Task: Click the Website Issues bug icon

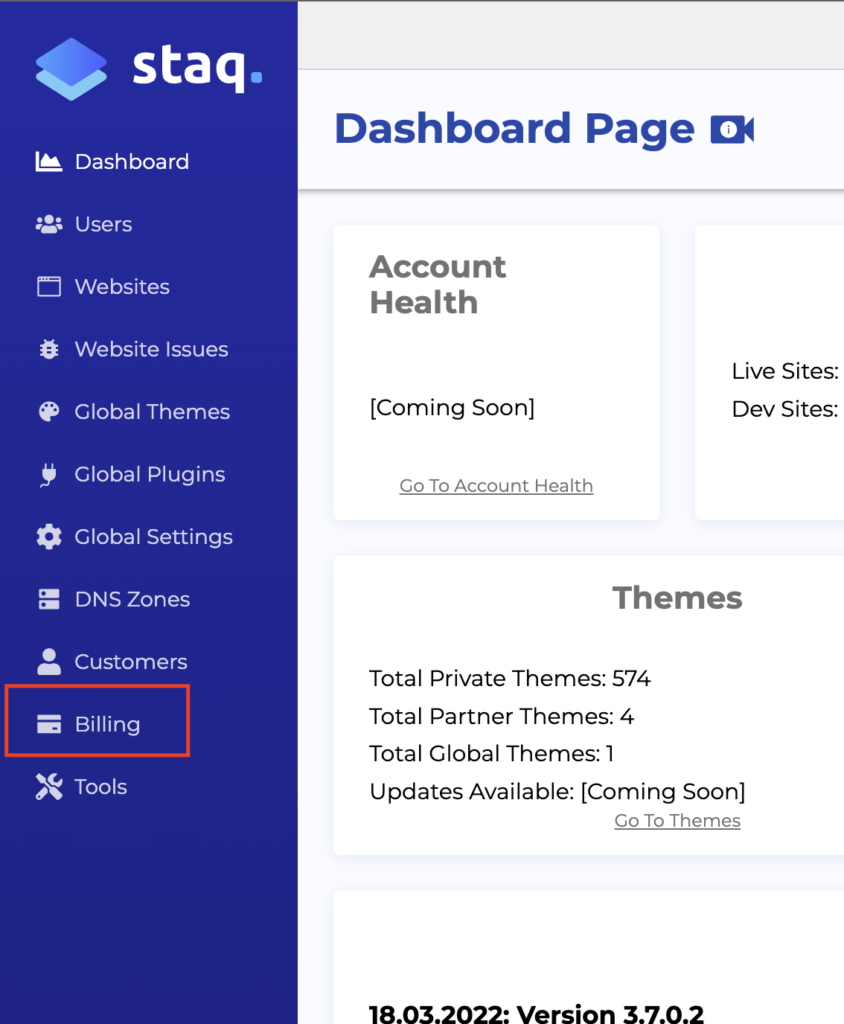Action: pyautogui.click(x=48, y=349)
